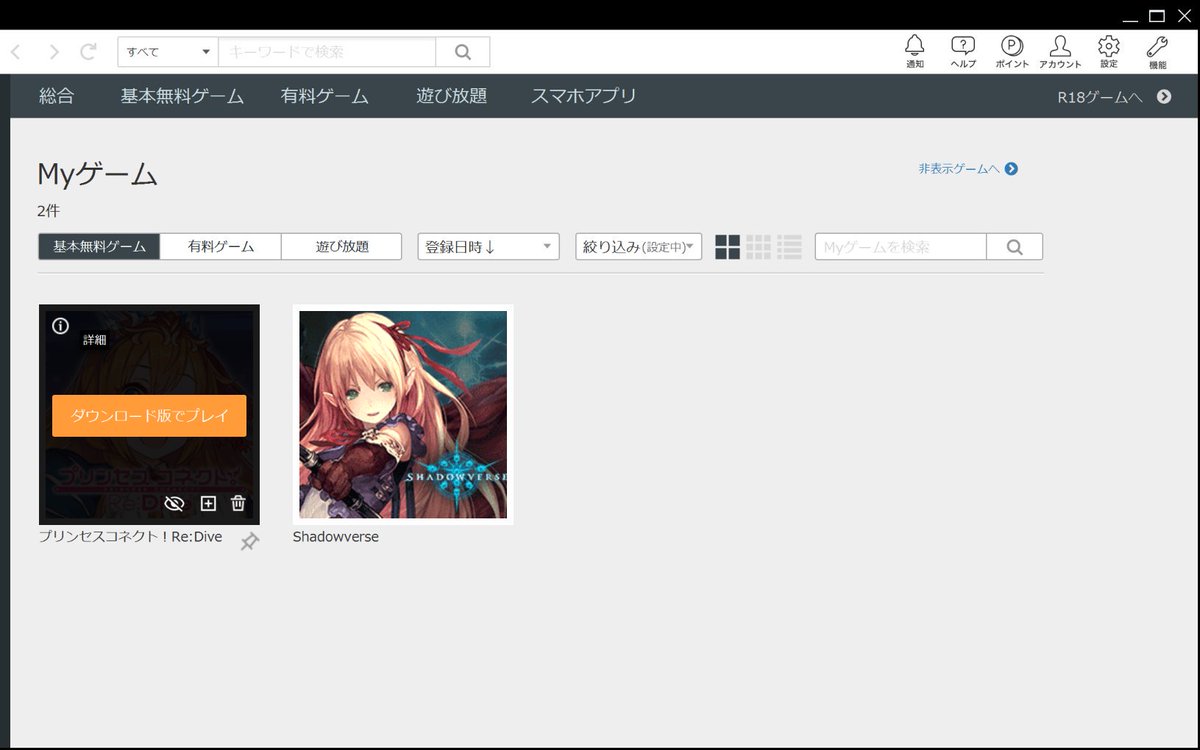Open the すべて search category dropdown
This screenshot has height=750, width=1200.
[x=168, y=52]
